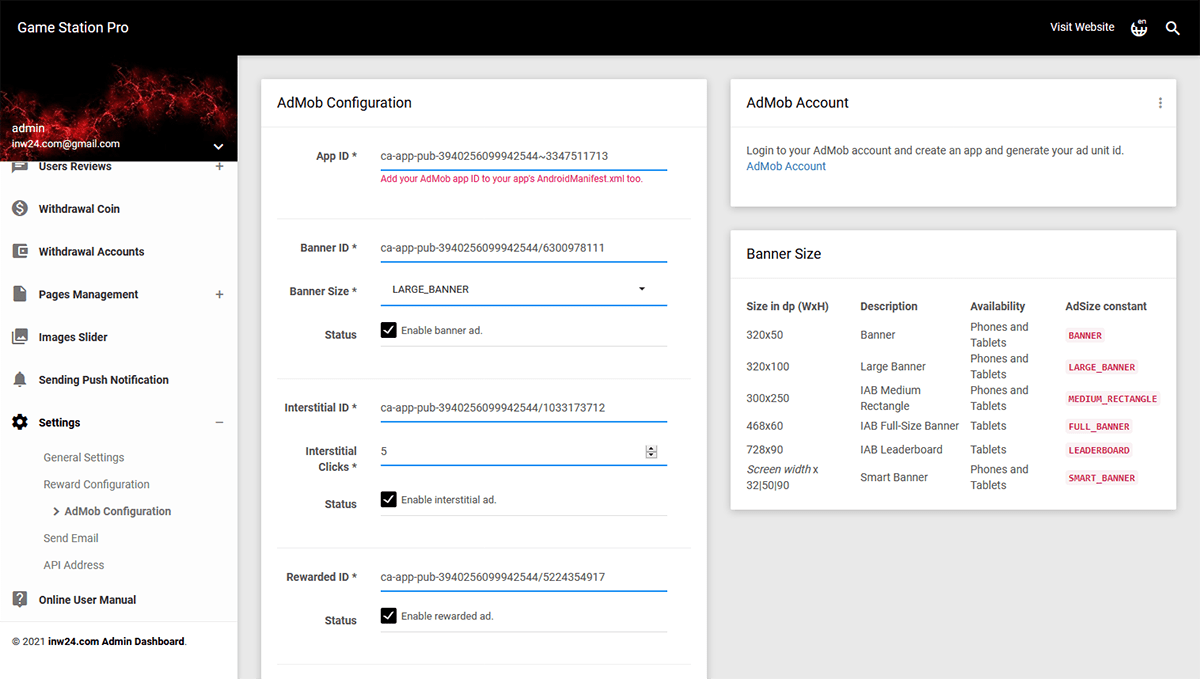Open the language globe icon
This screenshot has width=1200, height=679.
pos(1139,28)
